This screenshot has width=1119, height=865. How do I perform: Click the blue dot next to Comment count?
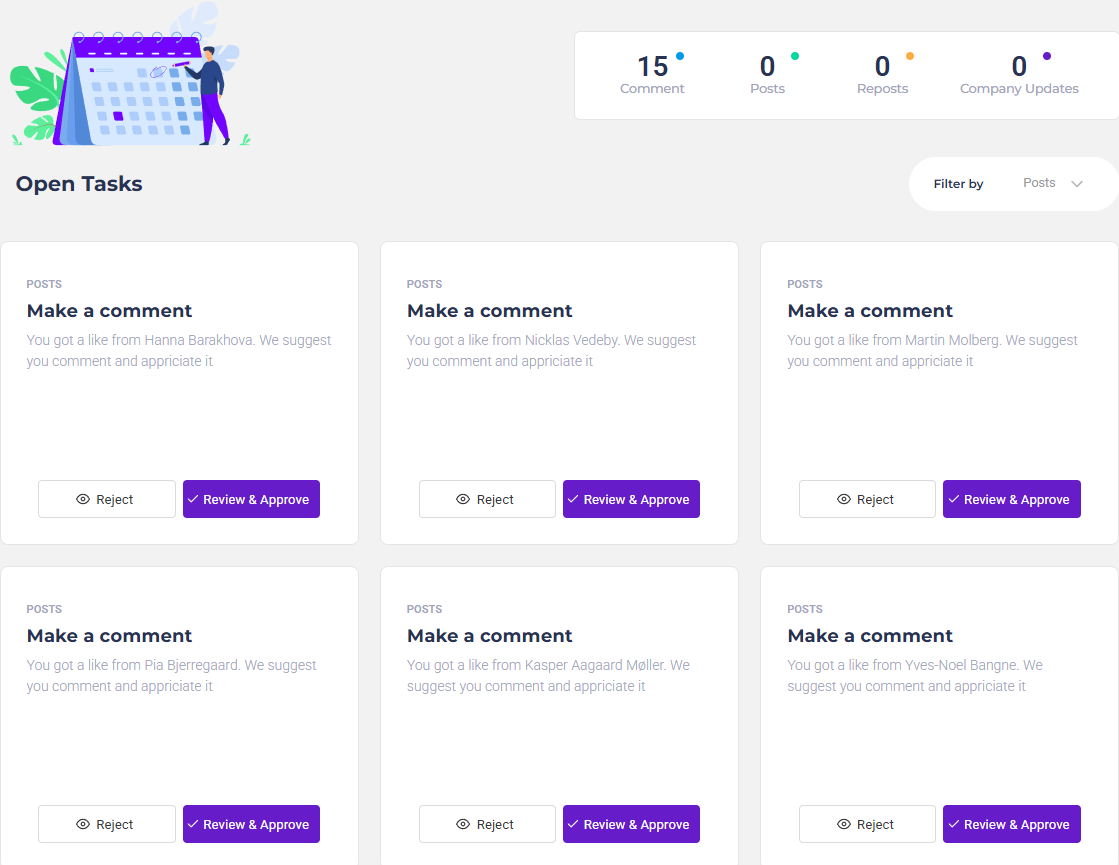pos(680,56)
